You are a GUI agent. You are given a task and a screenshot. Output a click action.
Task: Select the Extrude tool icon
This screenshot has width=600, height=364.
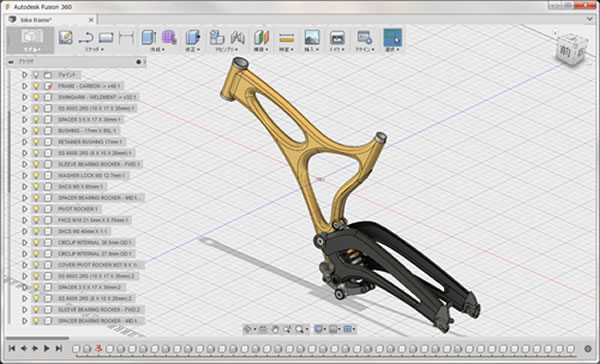coord(148,38)
